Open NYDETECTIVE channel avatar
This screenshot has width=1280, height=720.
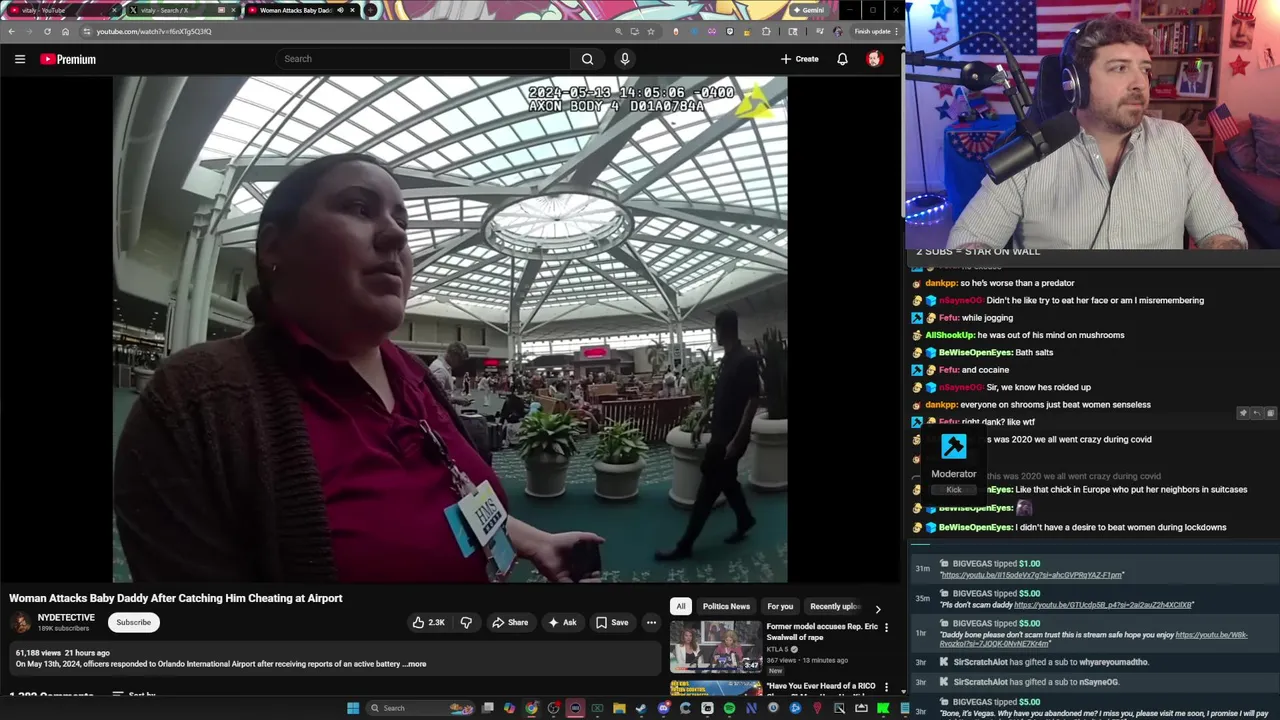pos(20,622)
